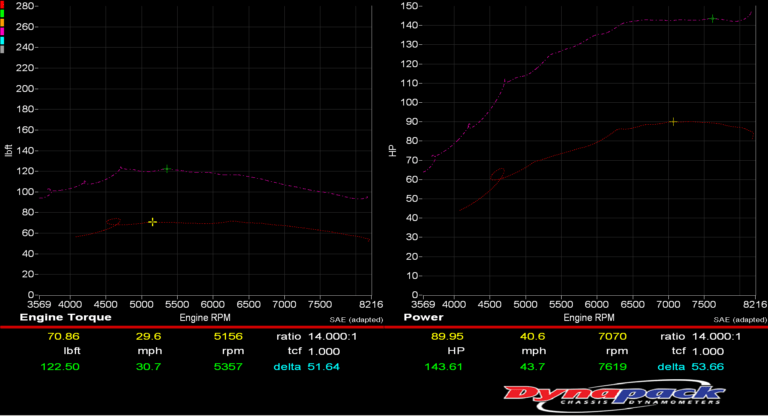Click the Power graph title
768x416 pixels.
coord(423,317)
